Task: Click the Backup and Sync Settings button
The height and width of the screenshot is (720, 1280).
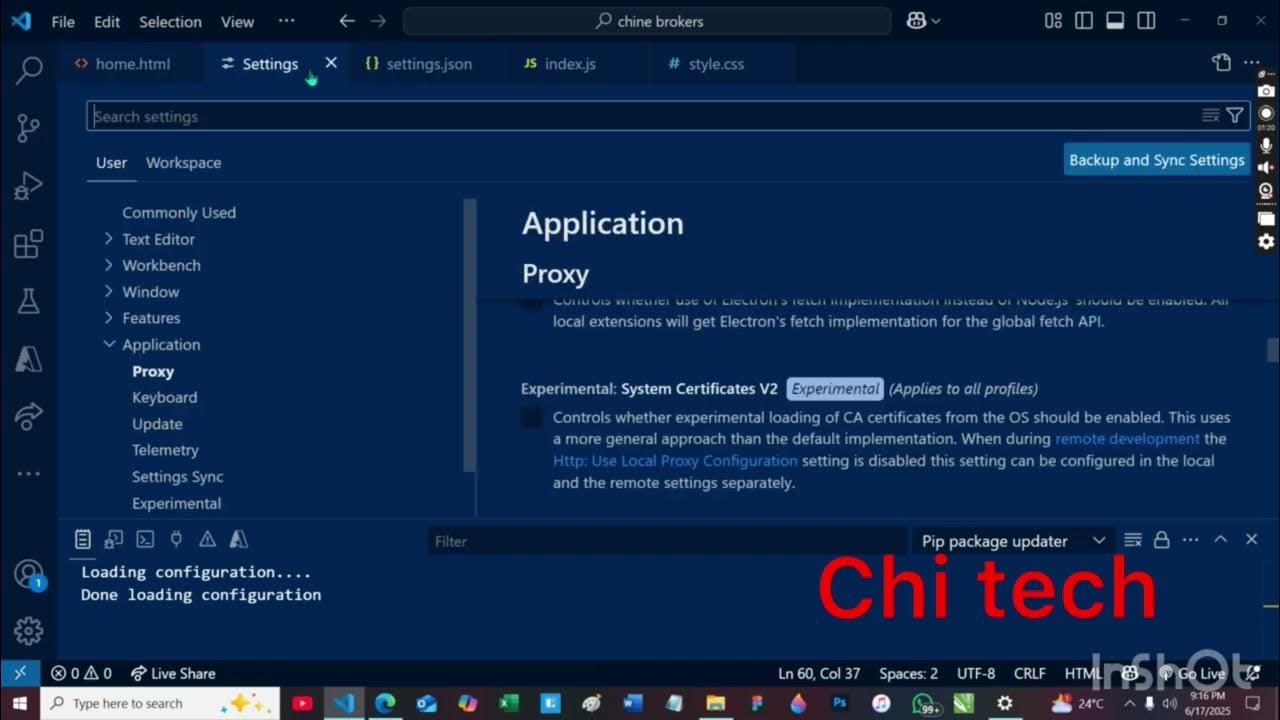Action: click(x=1156, y=158)
